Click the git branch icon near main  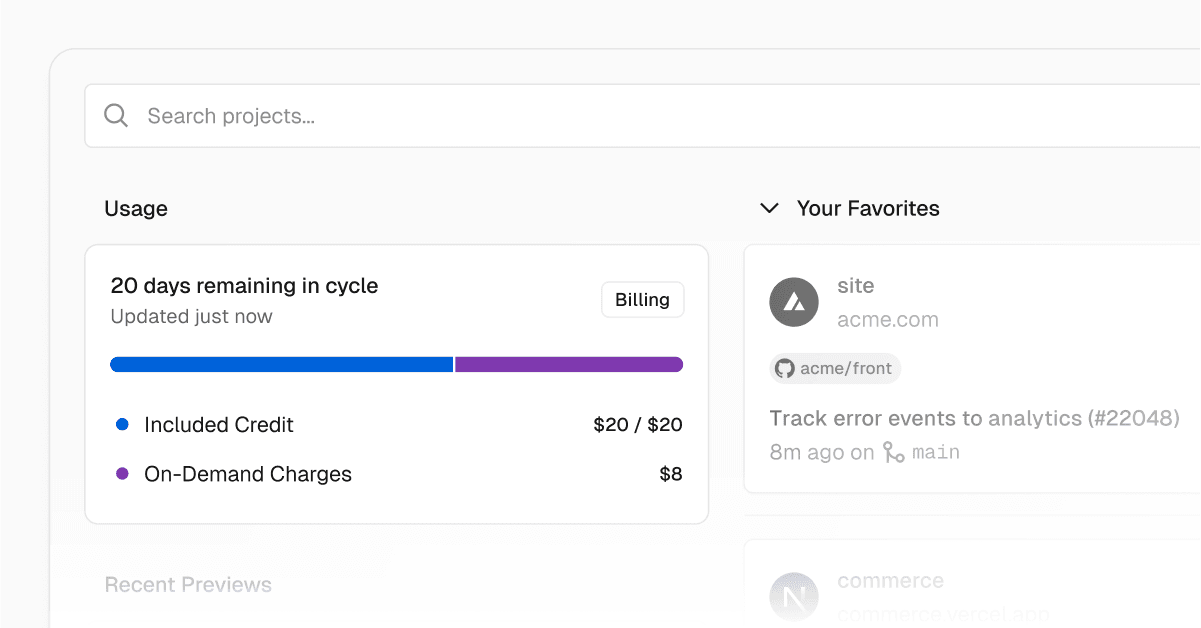(893, 453)
